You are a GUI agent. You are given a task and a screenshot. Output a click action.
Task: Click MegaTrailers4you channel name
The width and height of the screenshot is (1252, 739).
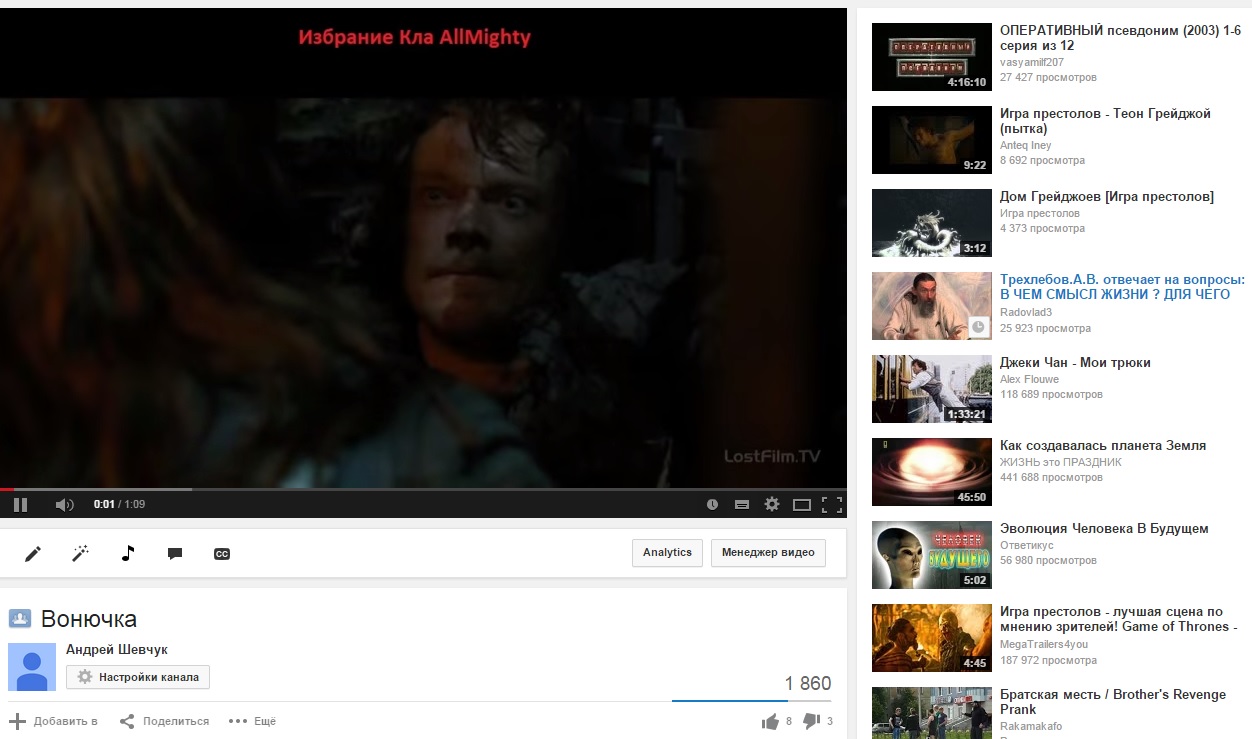coord(1044,644)
